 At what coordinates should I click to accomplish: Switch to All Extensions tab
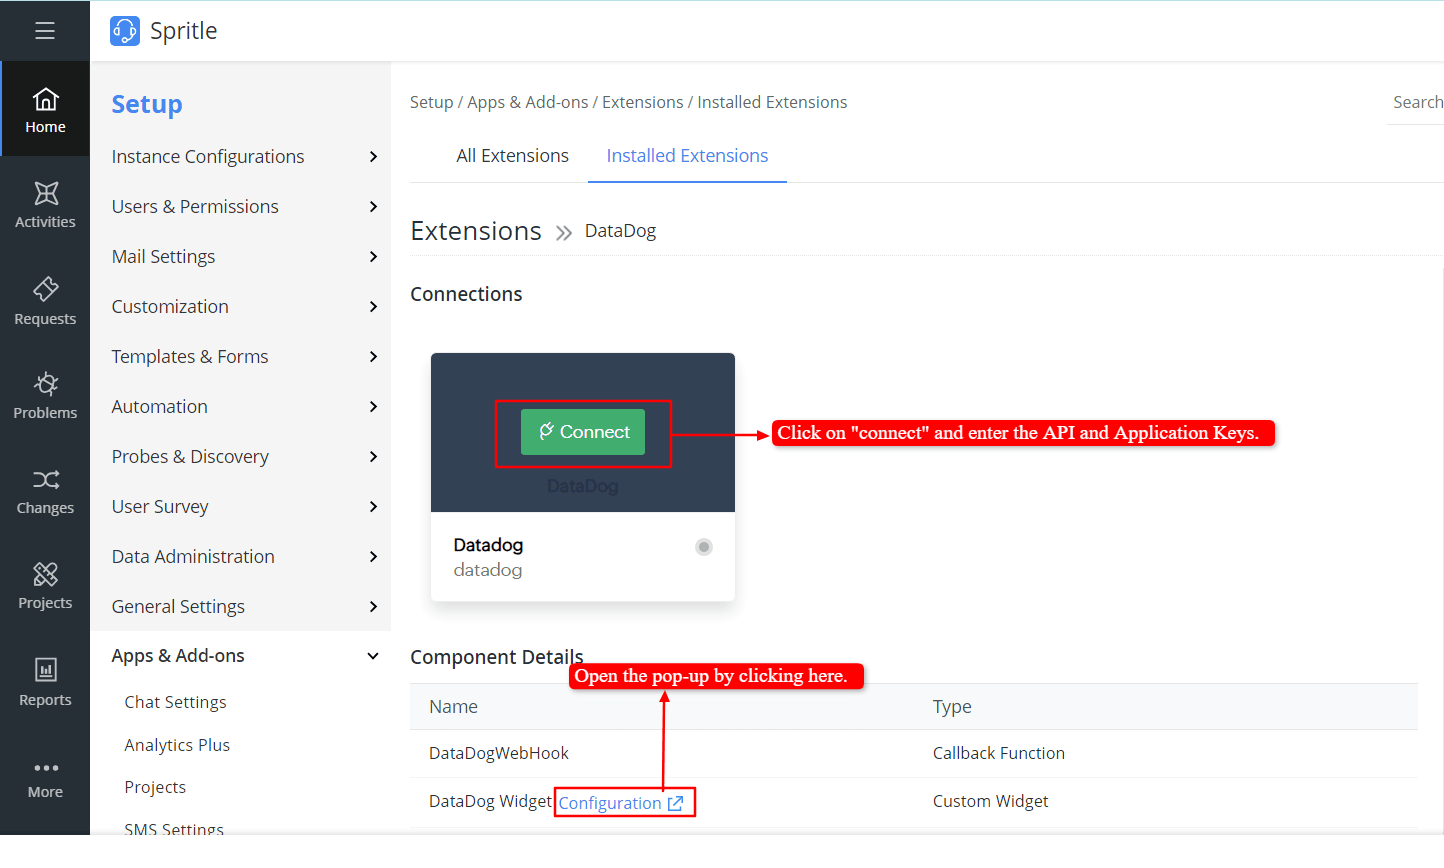tap(512, 156)
